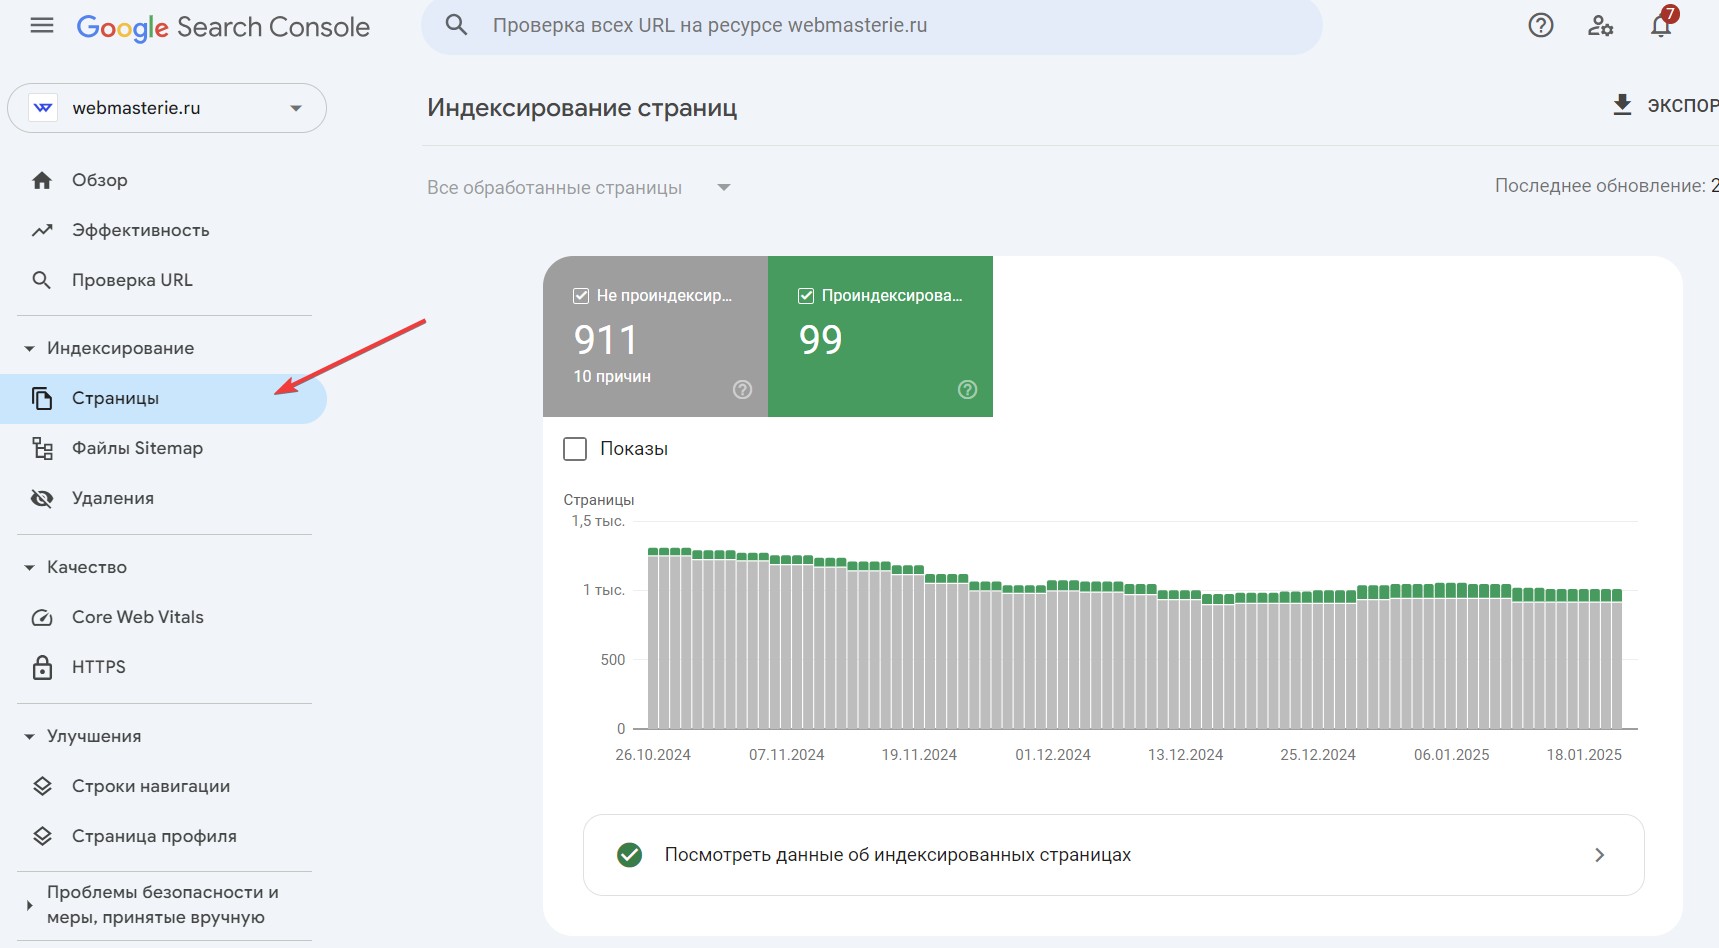Toggle the 'Не проиндексир...' checkbox

[581, 296]
